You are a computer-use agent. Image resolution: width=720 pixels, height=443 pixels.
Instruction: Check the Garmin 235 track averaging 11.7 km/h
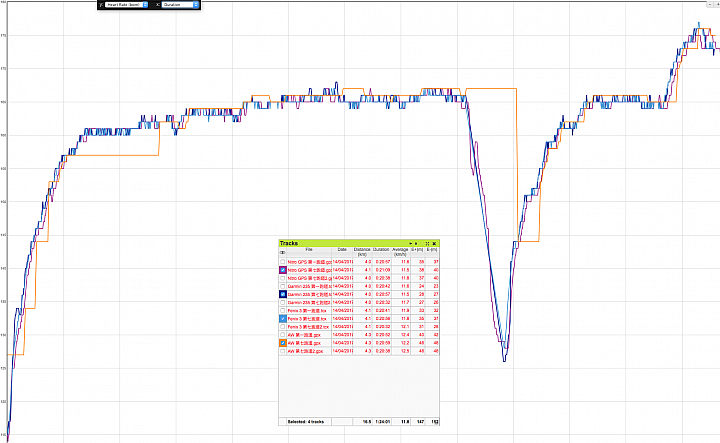(282, 303)
